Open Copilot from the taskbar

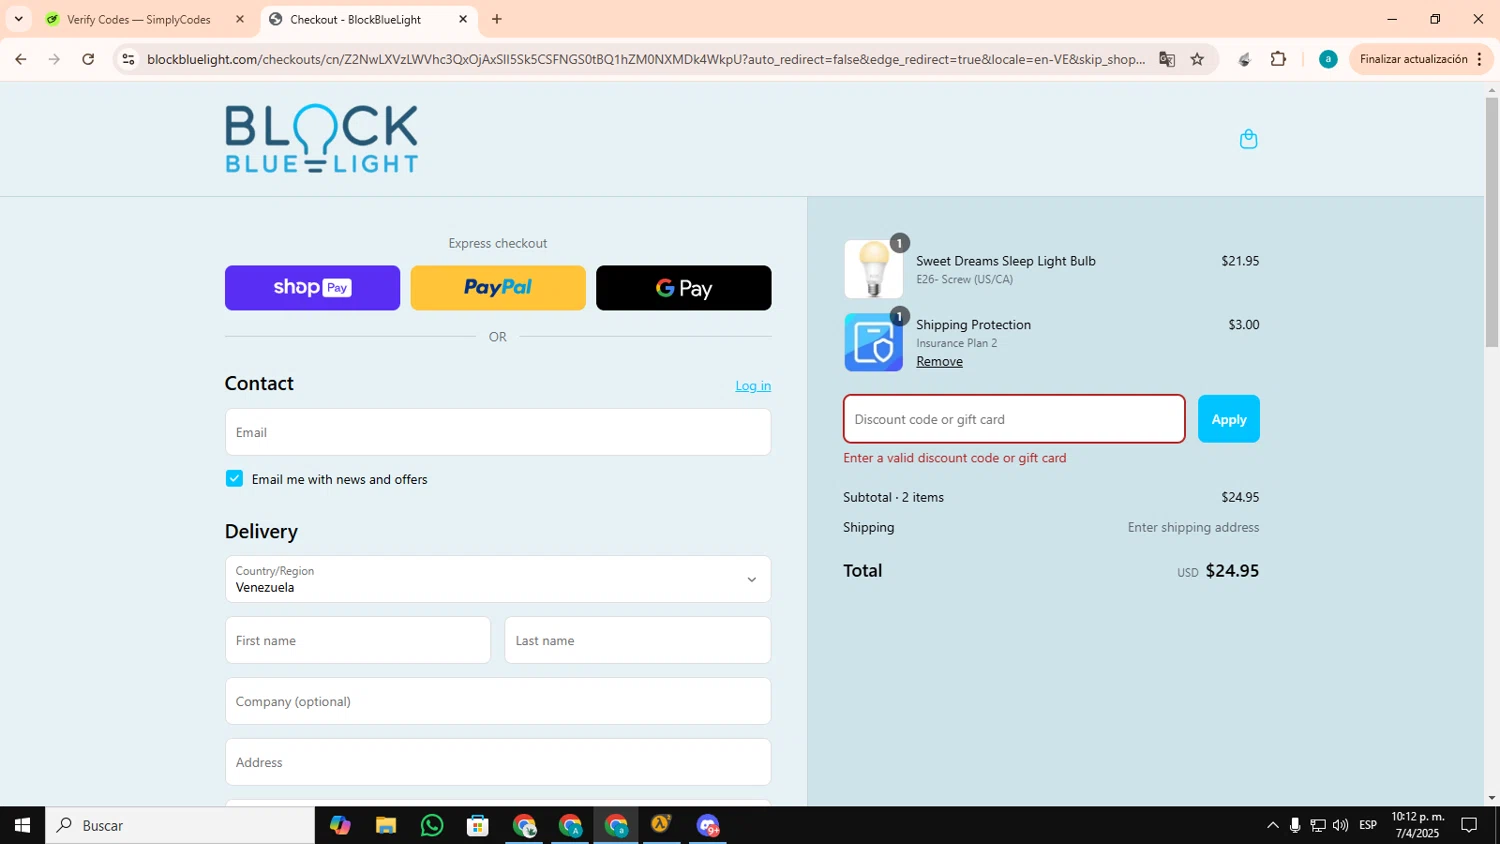[x=340, y=825]
